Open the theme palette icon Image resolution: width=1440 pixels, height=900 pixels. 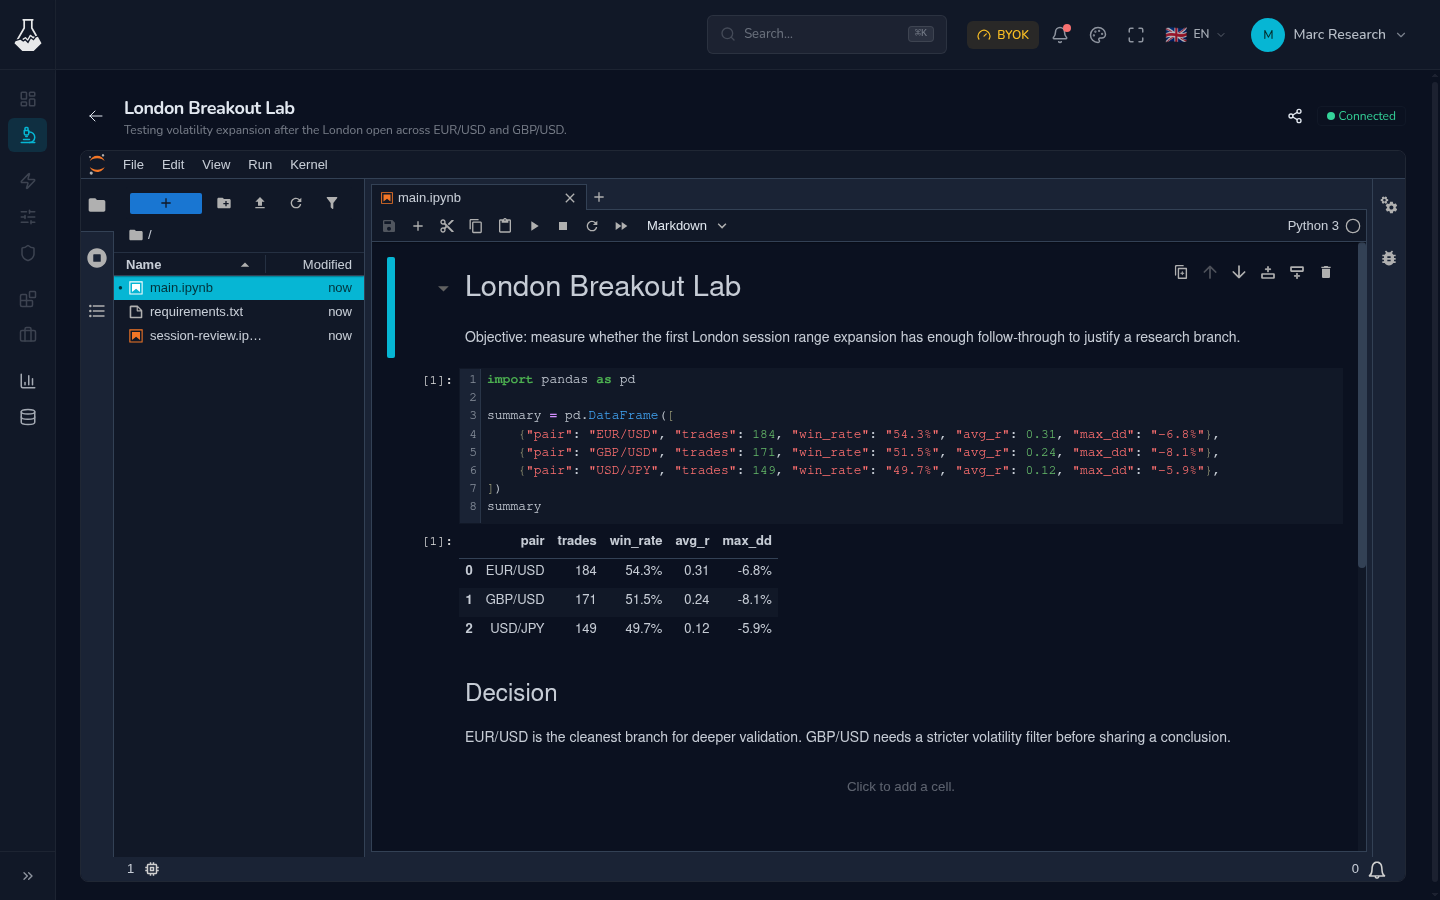[1098, 35]
